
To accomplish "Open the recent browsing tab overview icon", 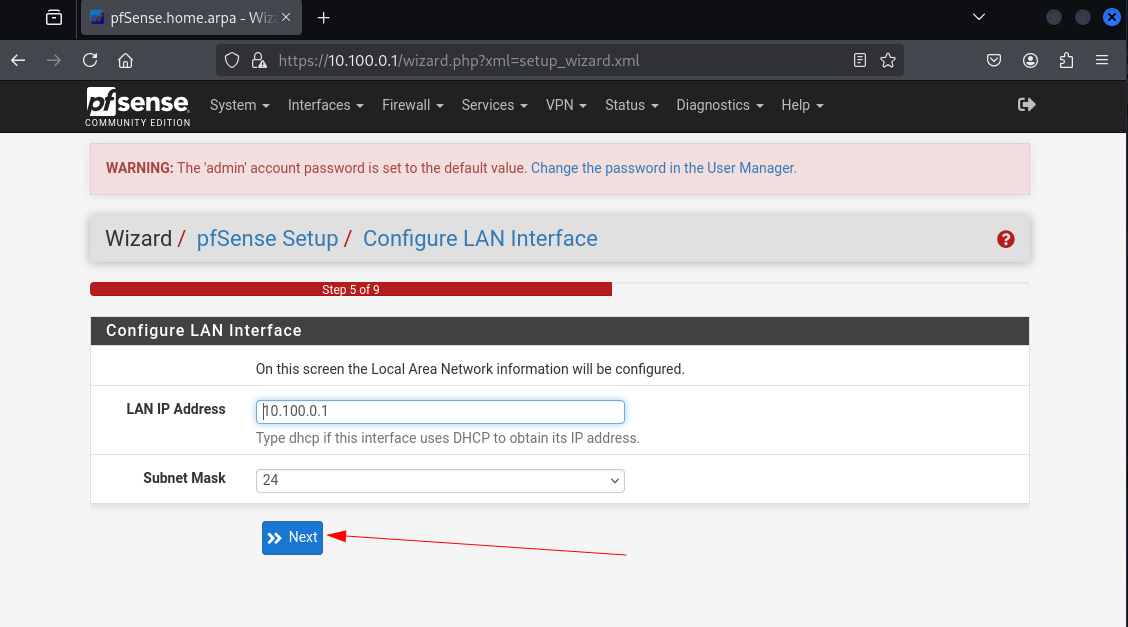I will (54, 17).
